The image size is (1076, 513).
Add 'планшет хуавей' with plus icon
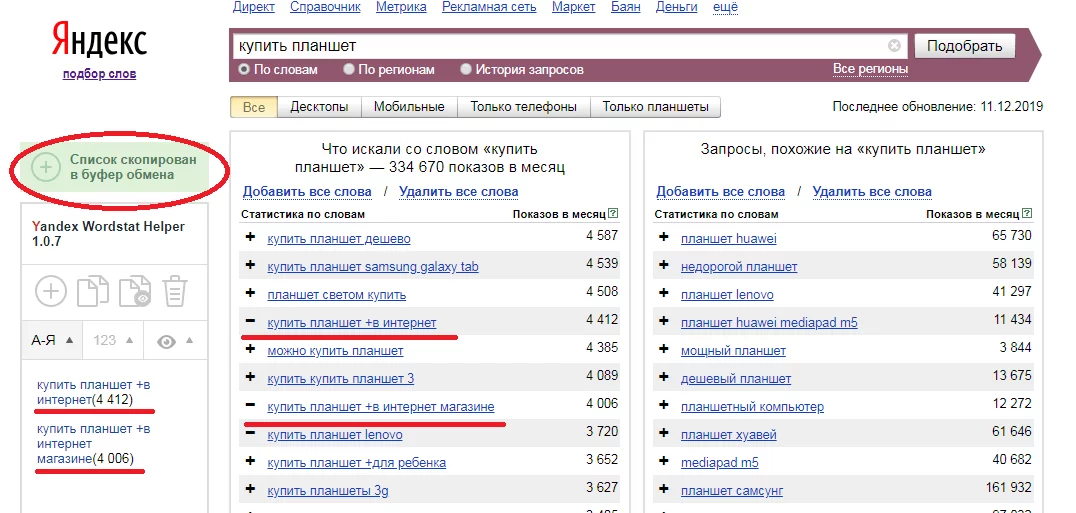pos(664,434)
